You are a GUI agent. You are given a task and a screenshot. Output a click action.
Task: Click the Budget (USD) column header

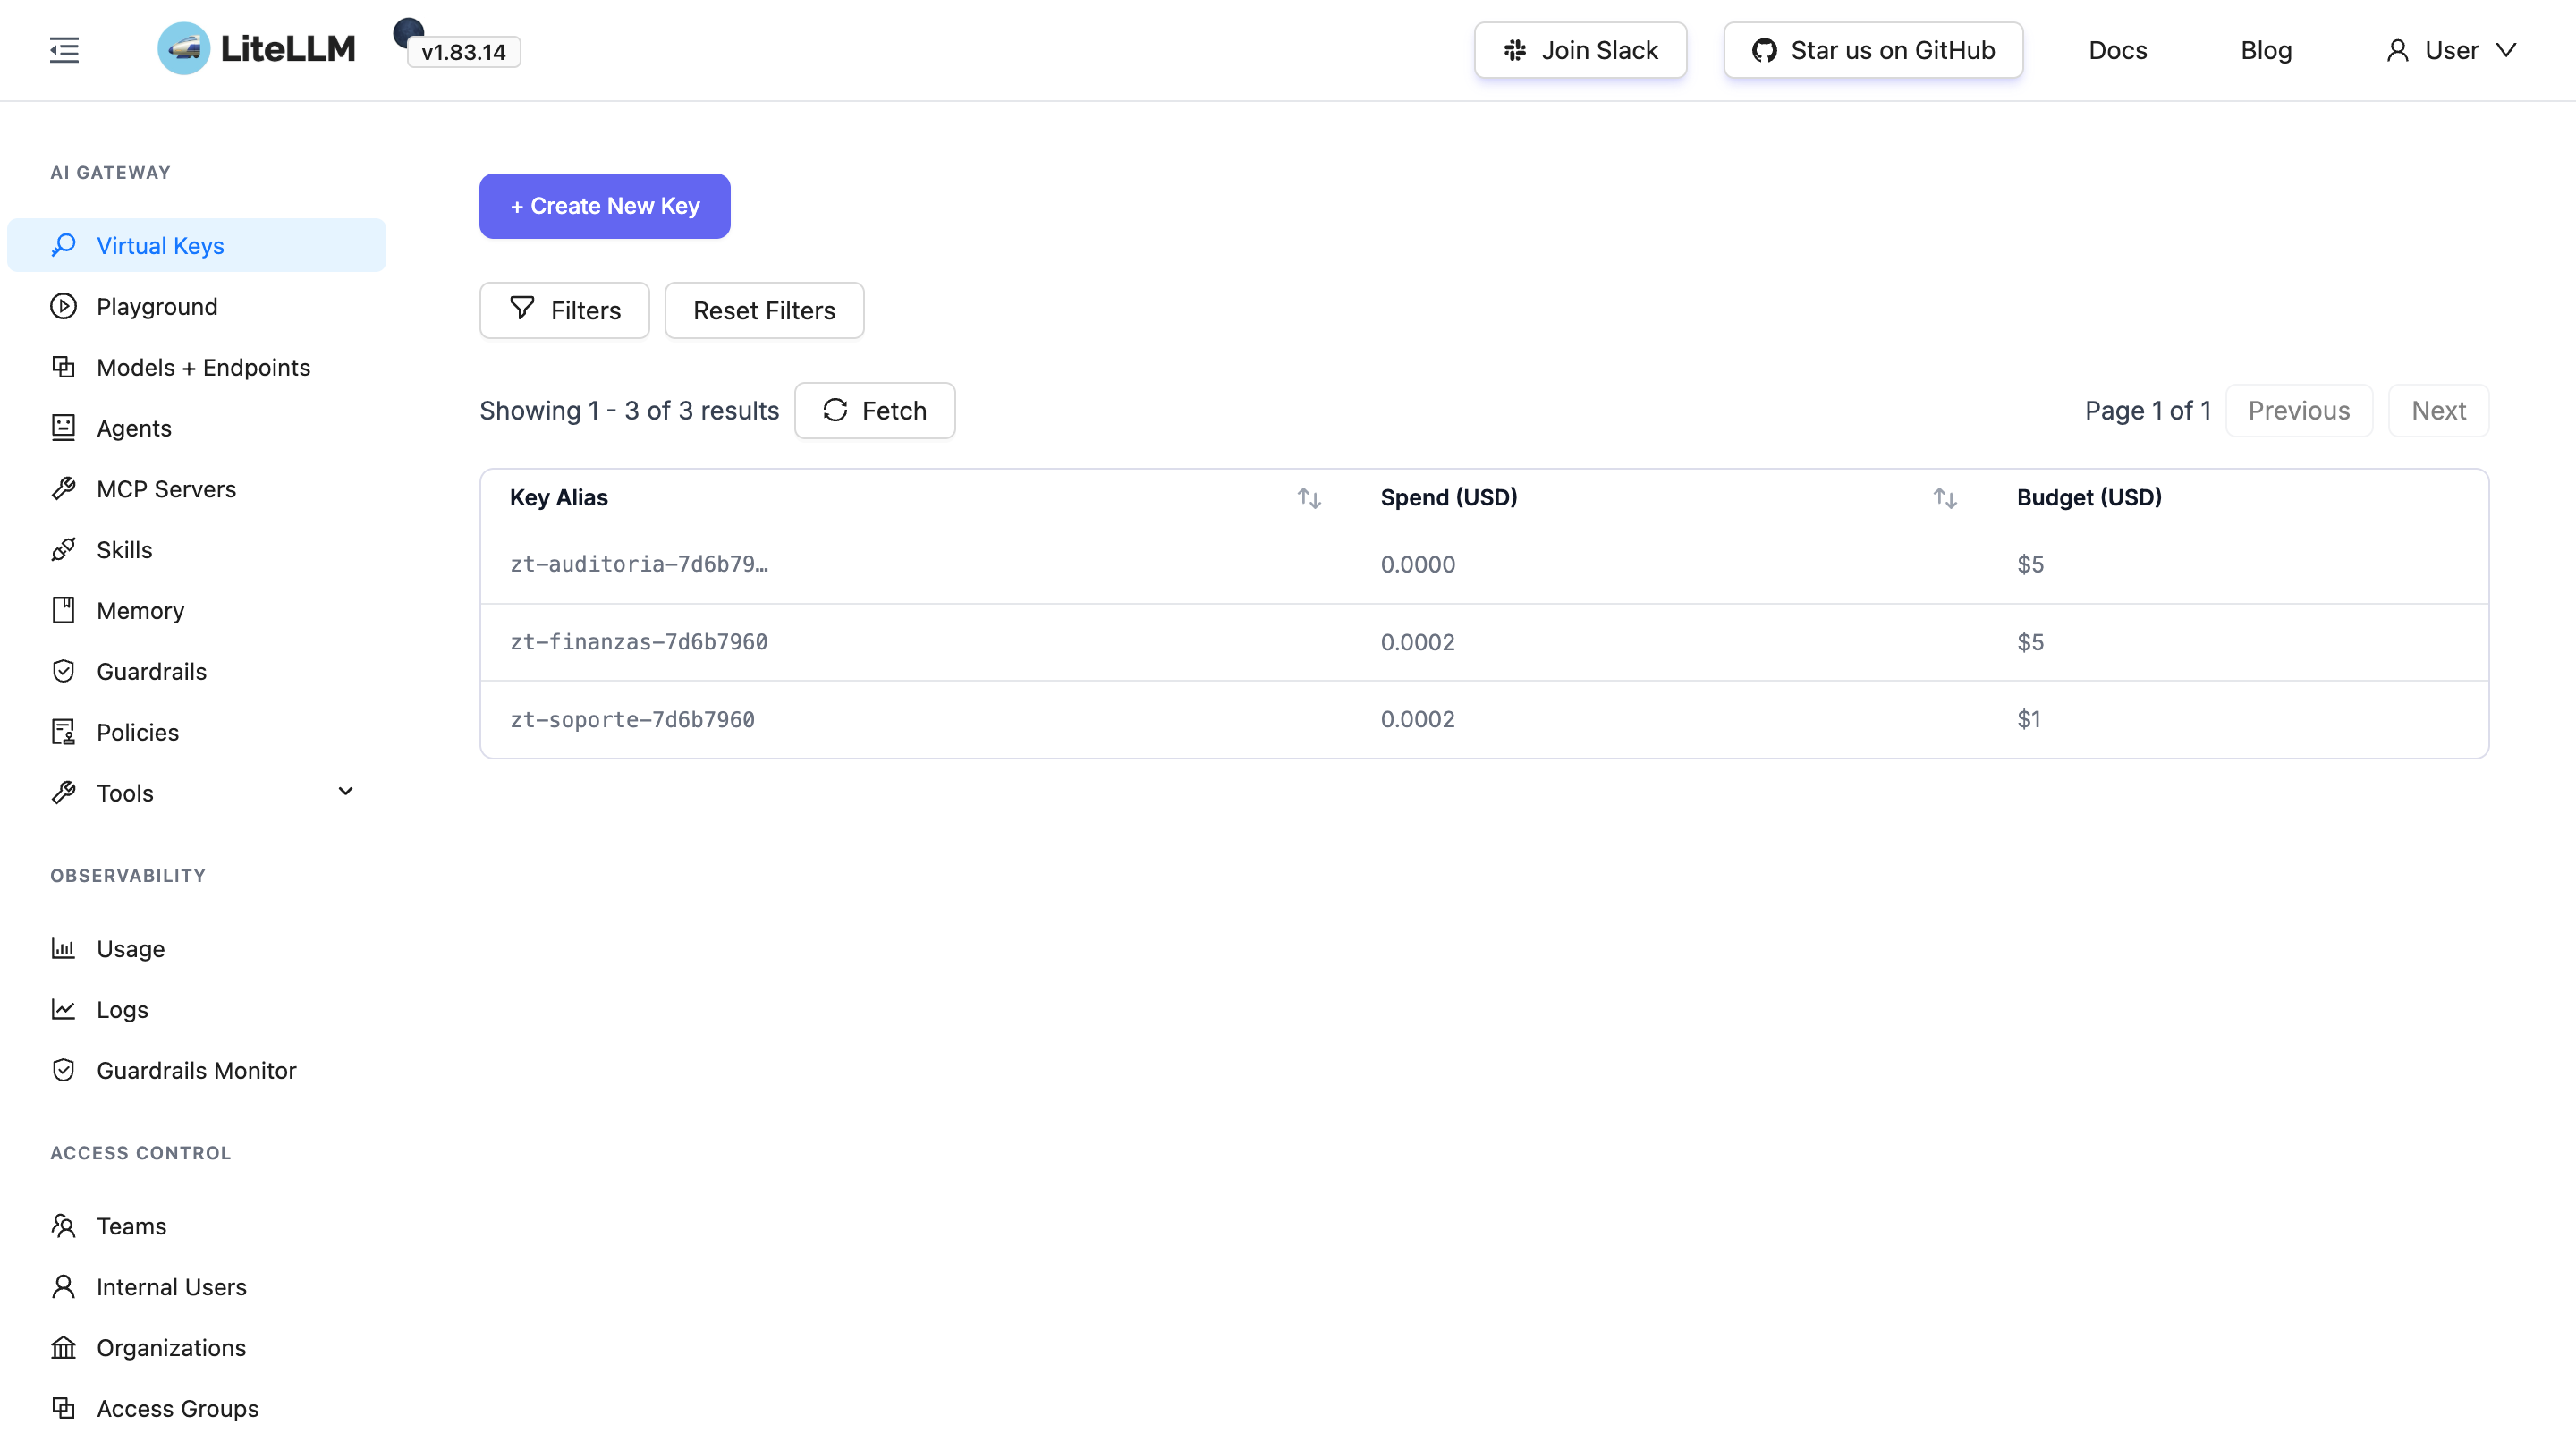(x=2089, y=497)
